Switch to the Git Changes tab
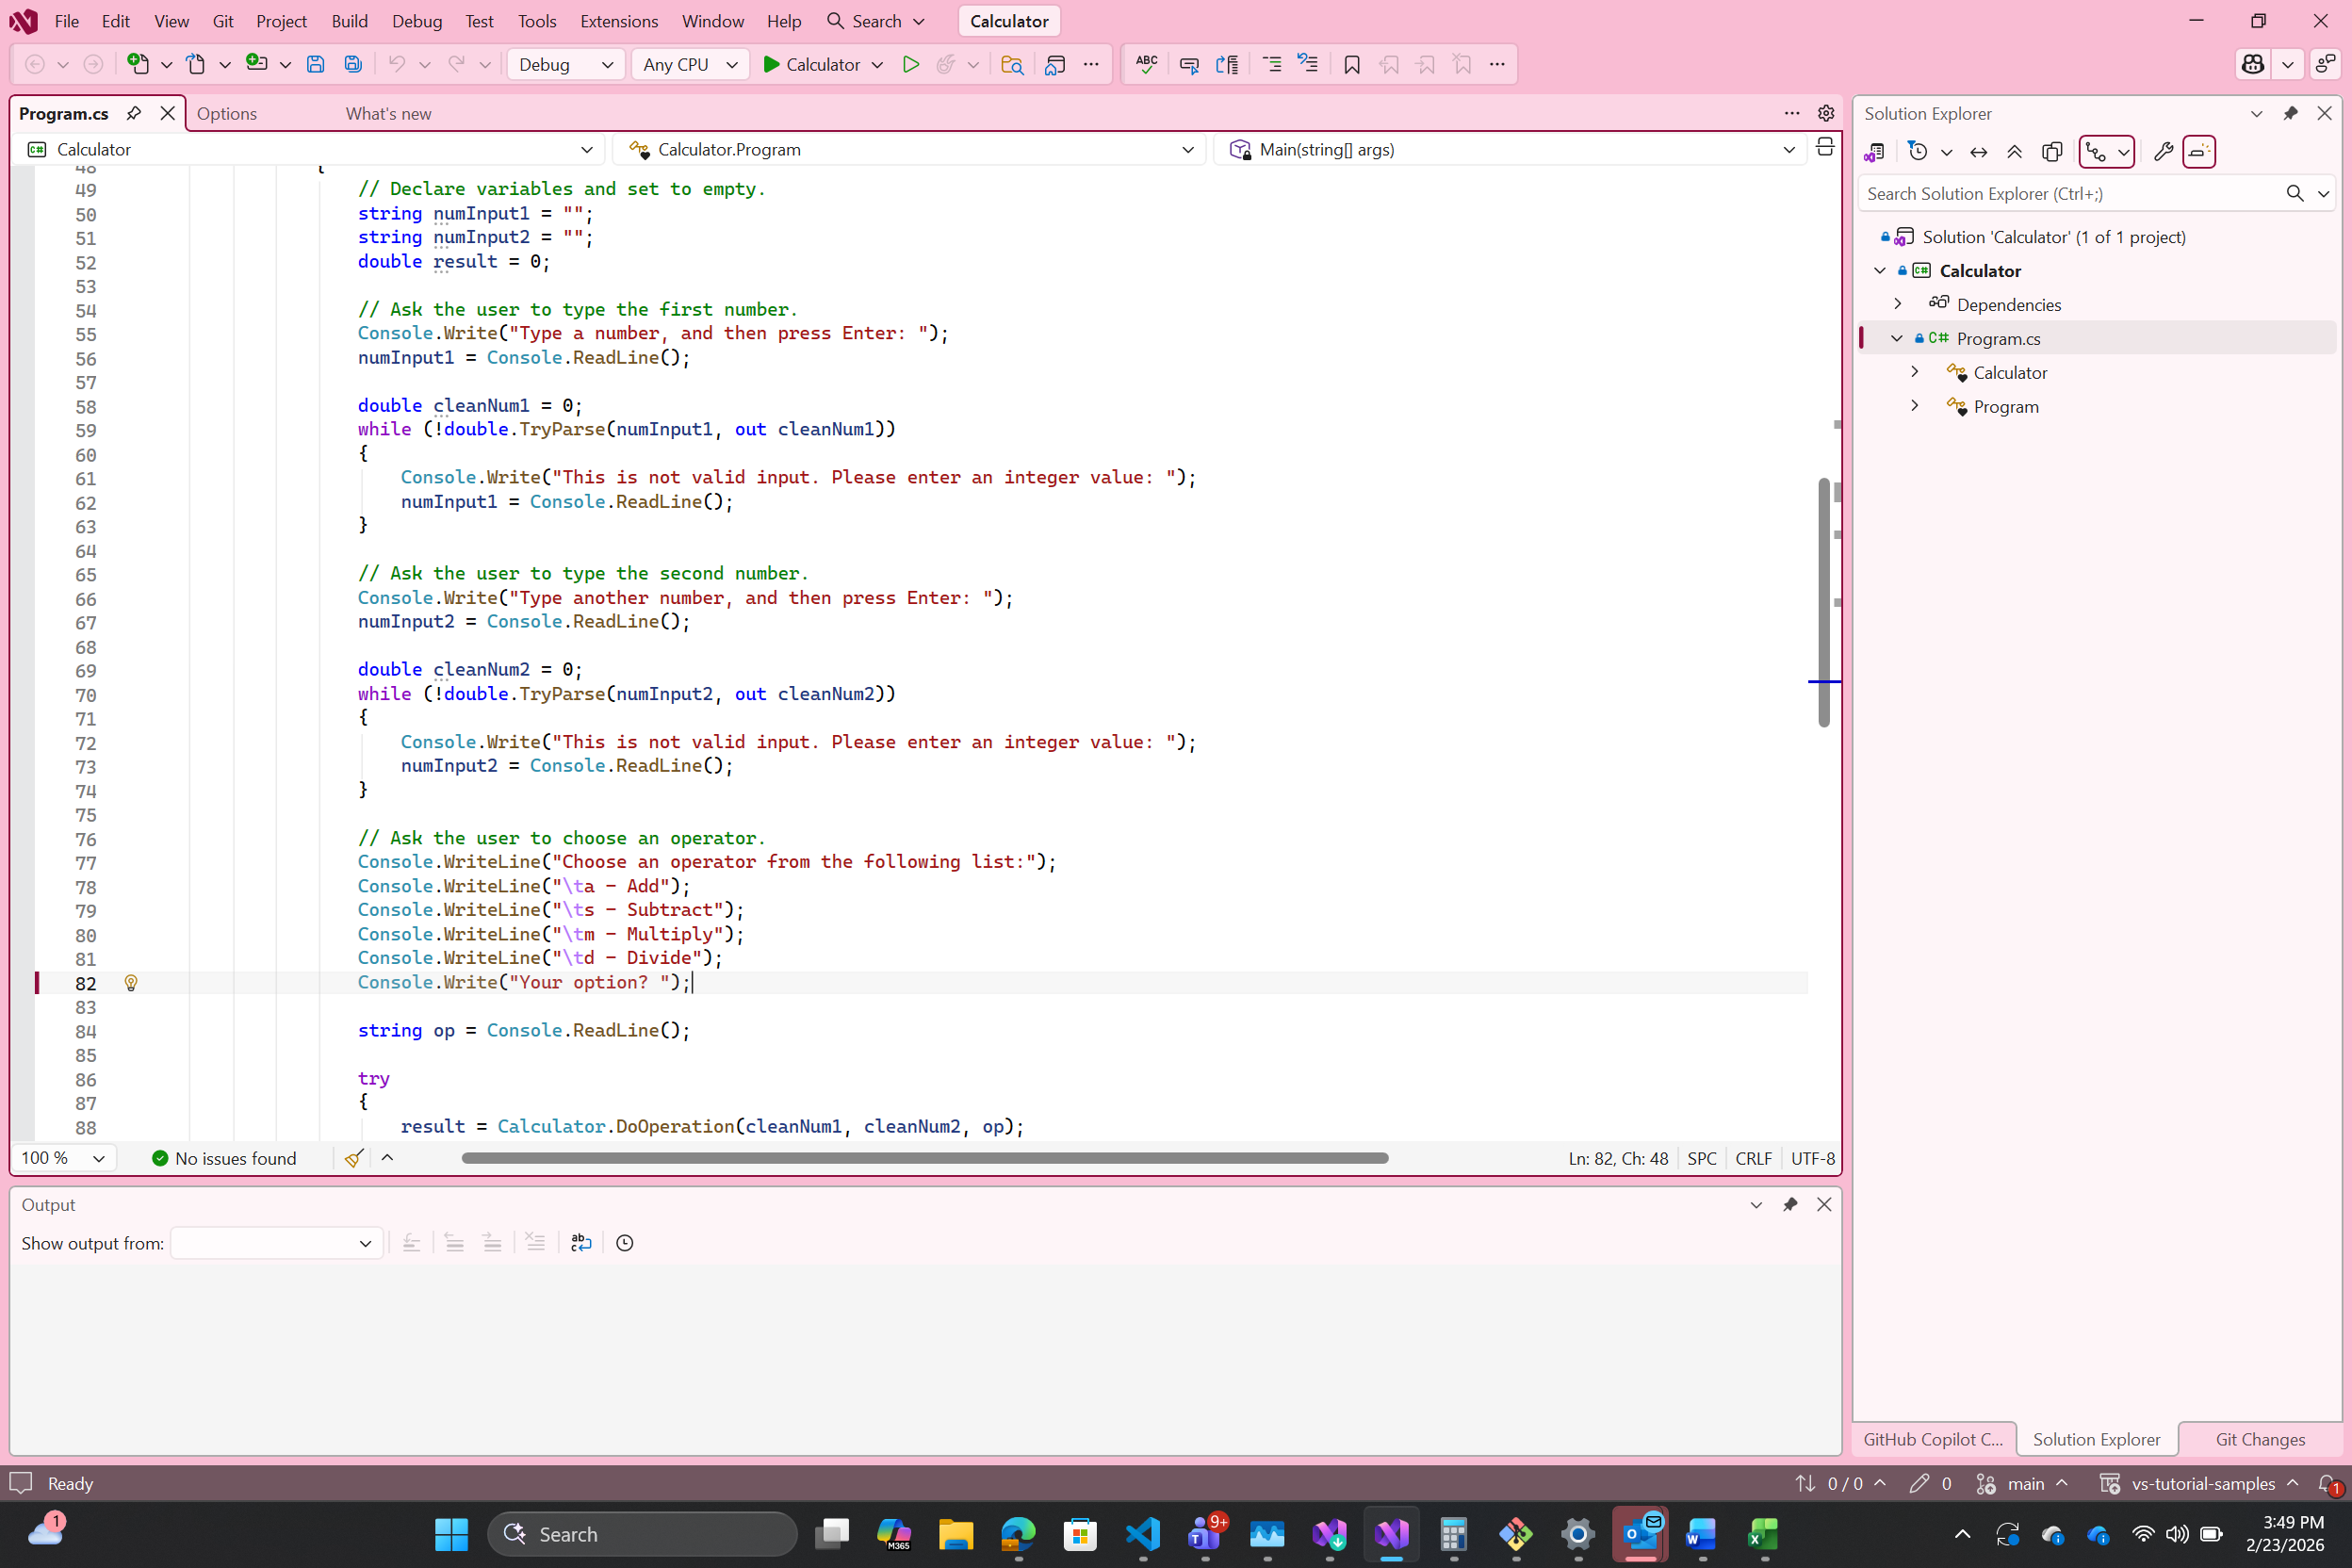The image size is (2352, 1568). [x=2260, y=1439]
